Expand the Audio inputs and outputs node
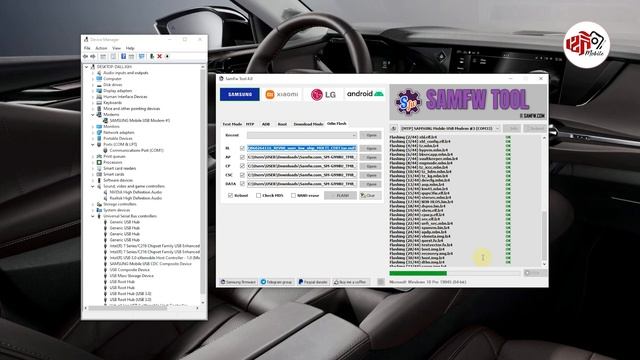This screenshot has width=640, height=360. pyautogui.click(x=93, y=73)
